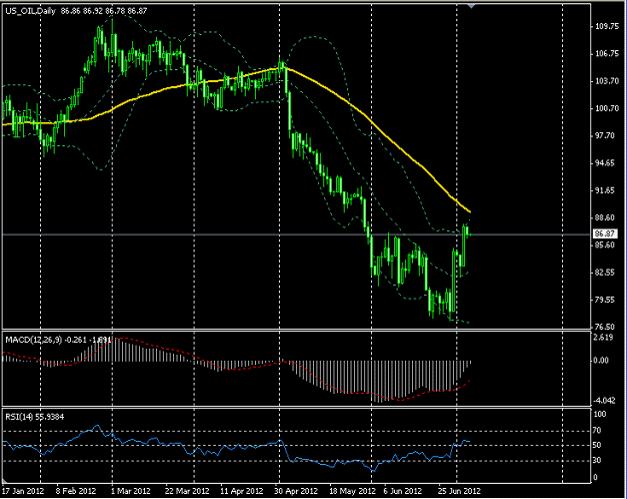Viewport: 627px width, 499px height.
Task: Click the 70 level on RSI scale
Action: pos(597,431)
